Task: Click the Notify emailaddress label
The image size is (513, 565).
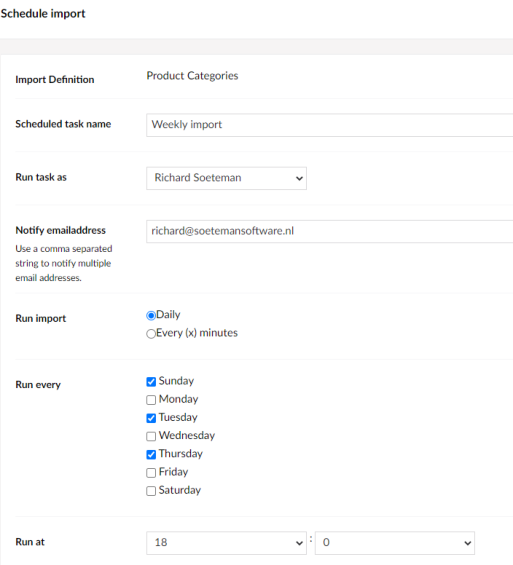Action: (x=61, y=230)
